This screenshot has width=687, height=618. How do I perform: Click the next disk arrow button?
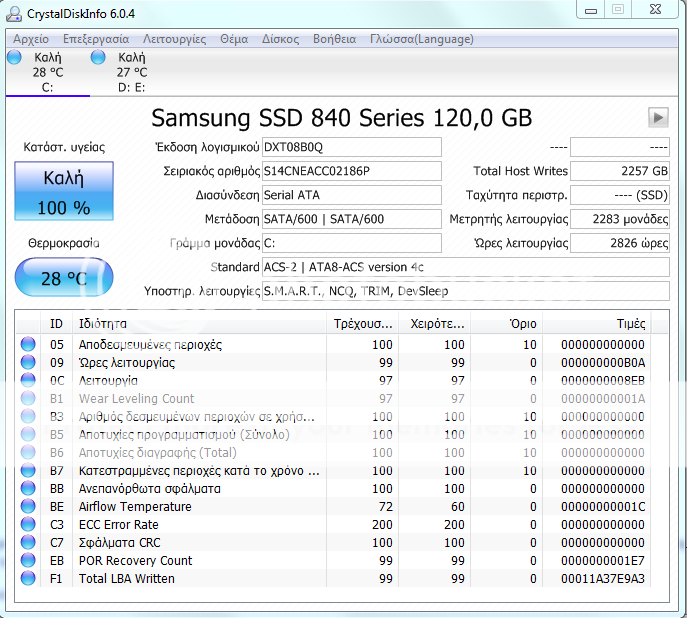click(657, 117)
